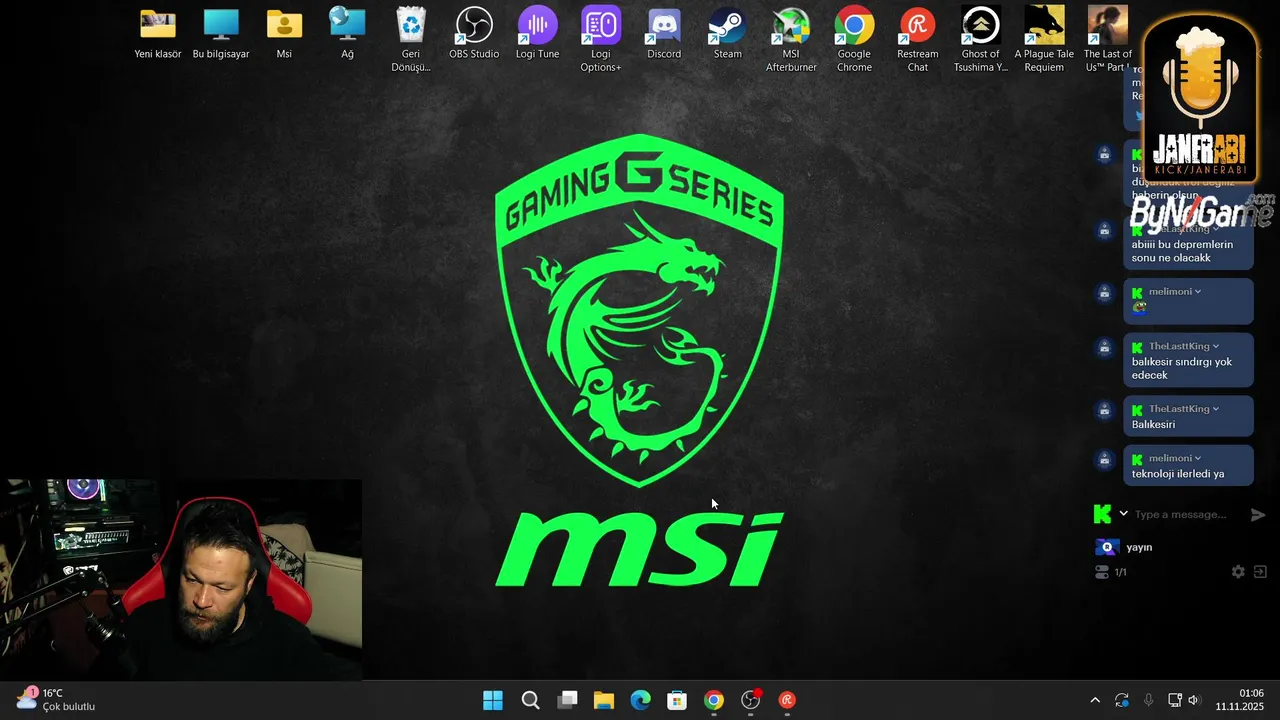Click the avatar beside the 'Balıkesiri' message
This screenshot has width=1280, height=720.
click(x=1104, y=410)
